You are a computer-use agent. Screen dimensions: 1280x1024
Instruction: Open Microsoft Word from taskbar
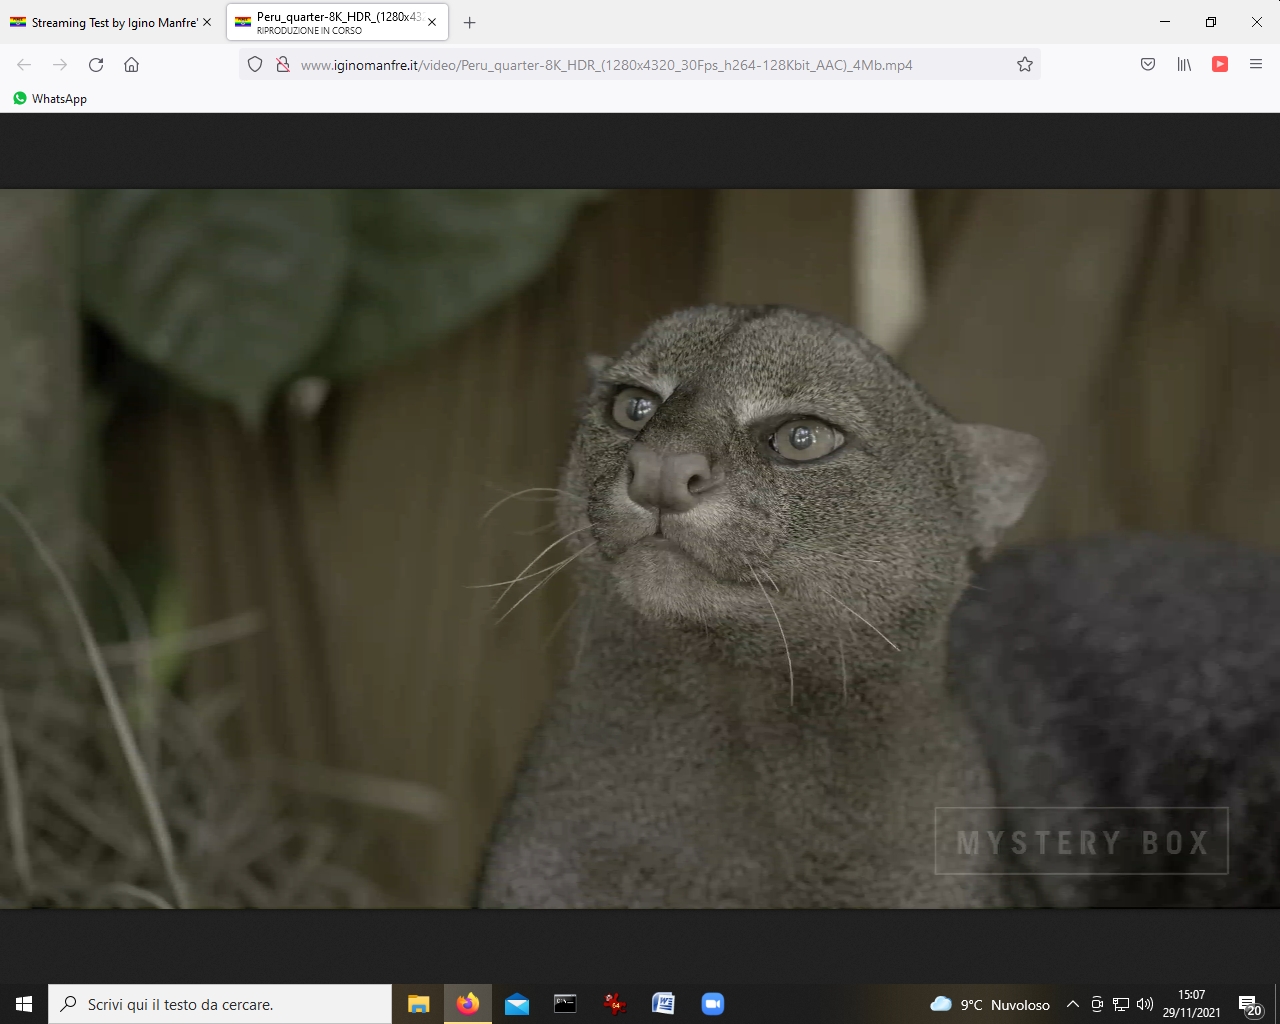click(x=664, y=1004)
